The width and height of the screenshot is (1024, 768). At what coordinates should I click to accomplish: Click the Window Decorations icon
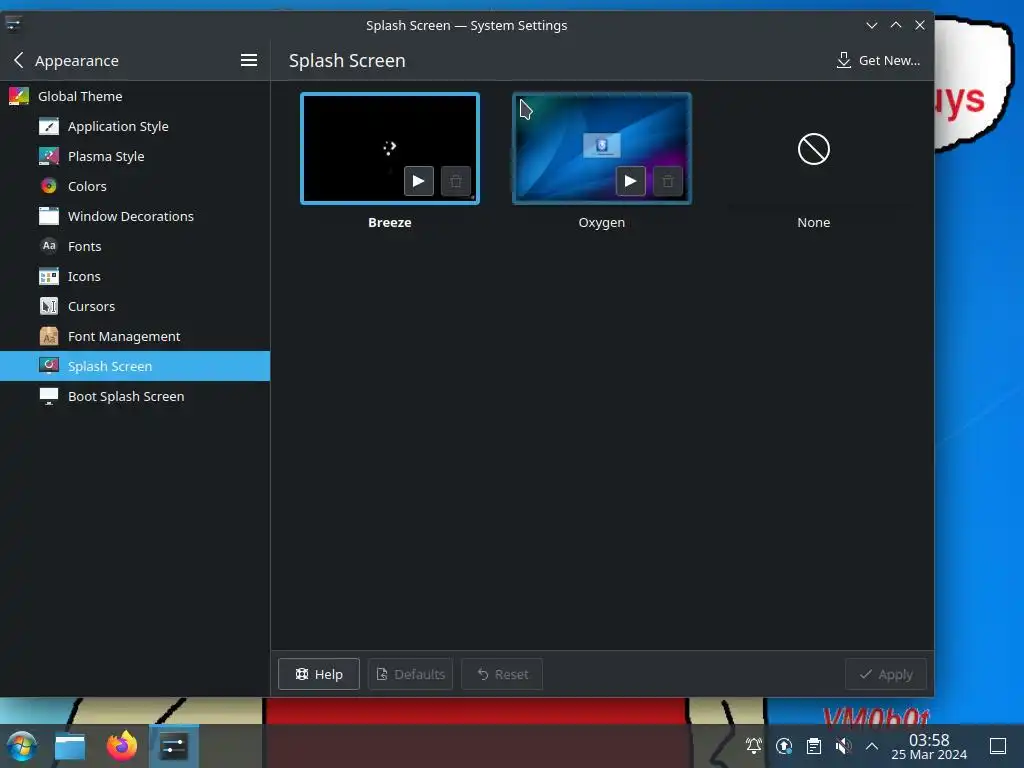49,216
